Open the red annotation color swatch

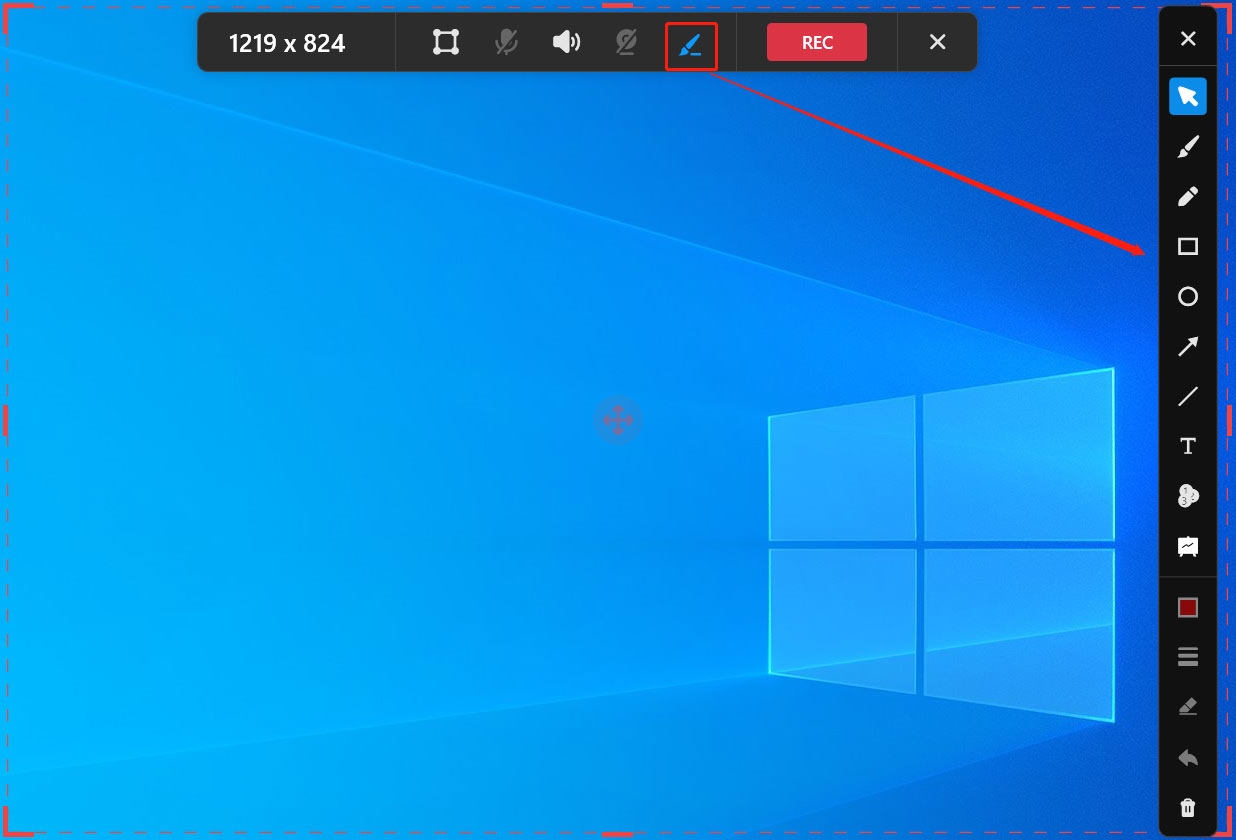1188,606
